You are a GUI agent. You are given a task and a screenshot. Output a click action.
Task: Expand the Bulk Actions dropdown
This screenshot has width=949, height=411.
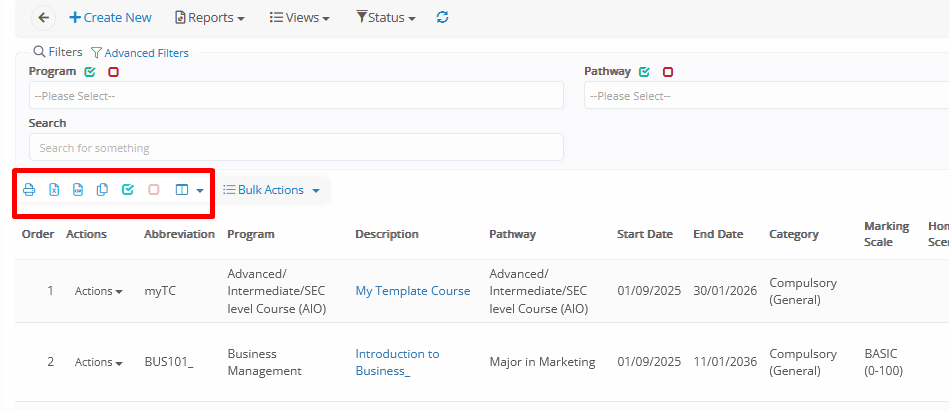pos(271,190)
